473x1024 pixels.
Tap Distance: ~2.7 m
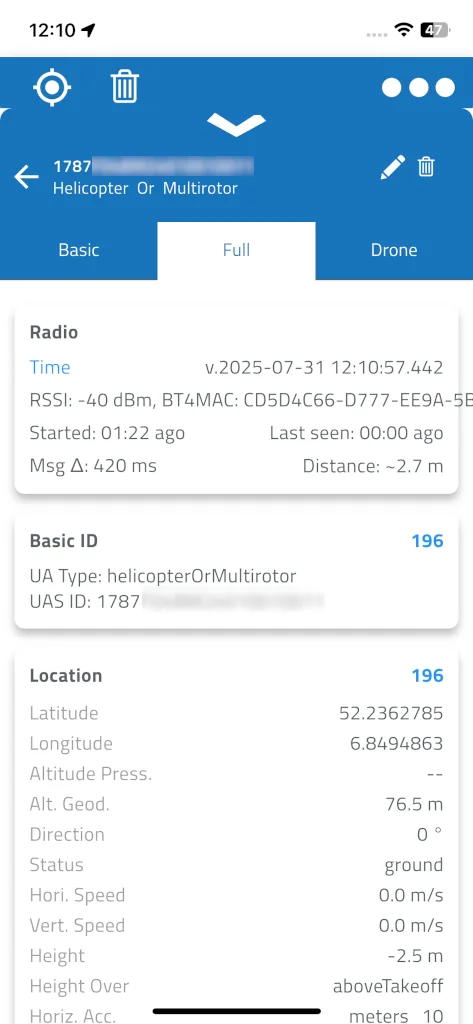373,466
